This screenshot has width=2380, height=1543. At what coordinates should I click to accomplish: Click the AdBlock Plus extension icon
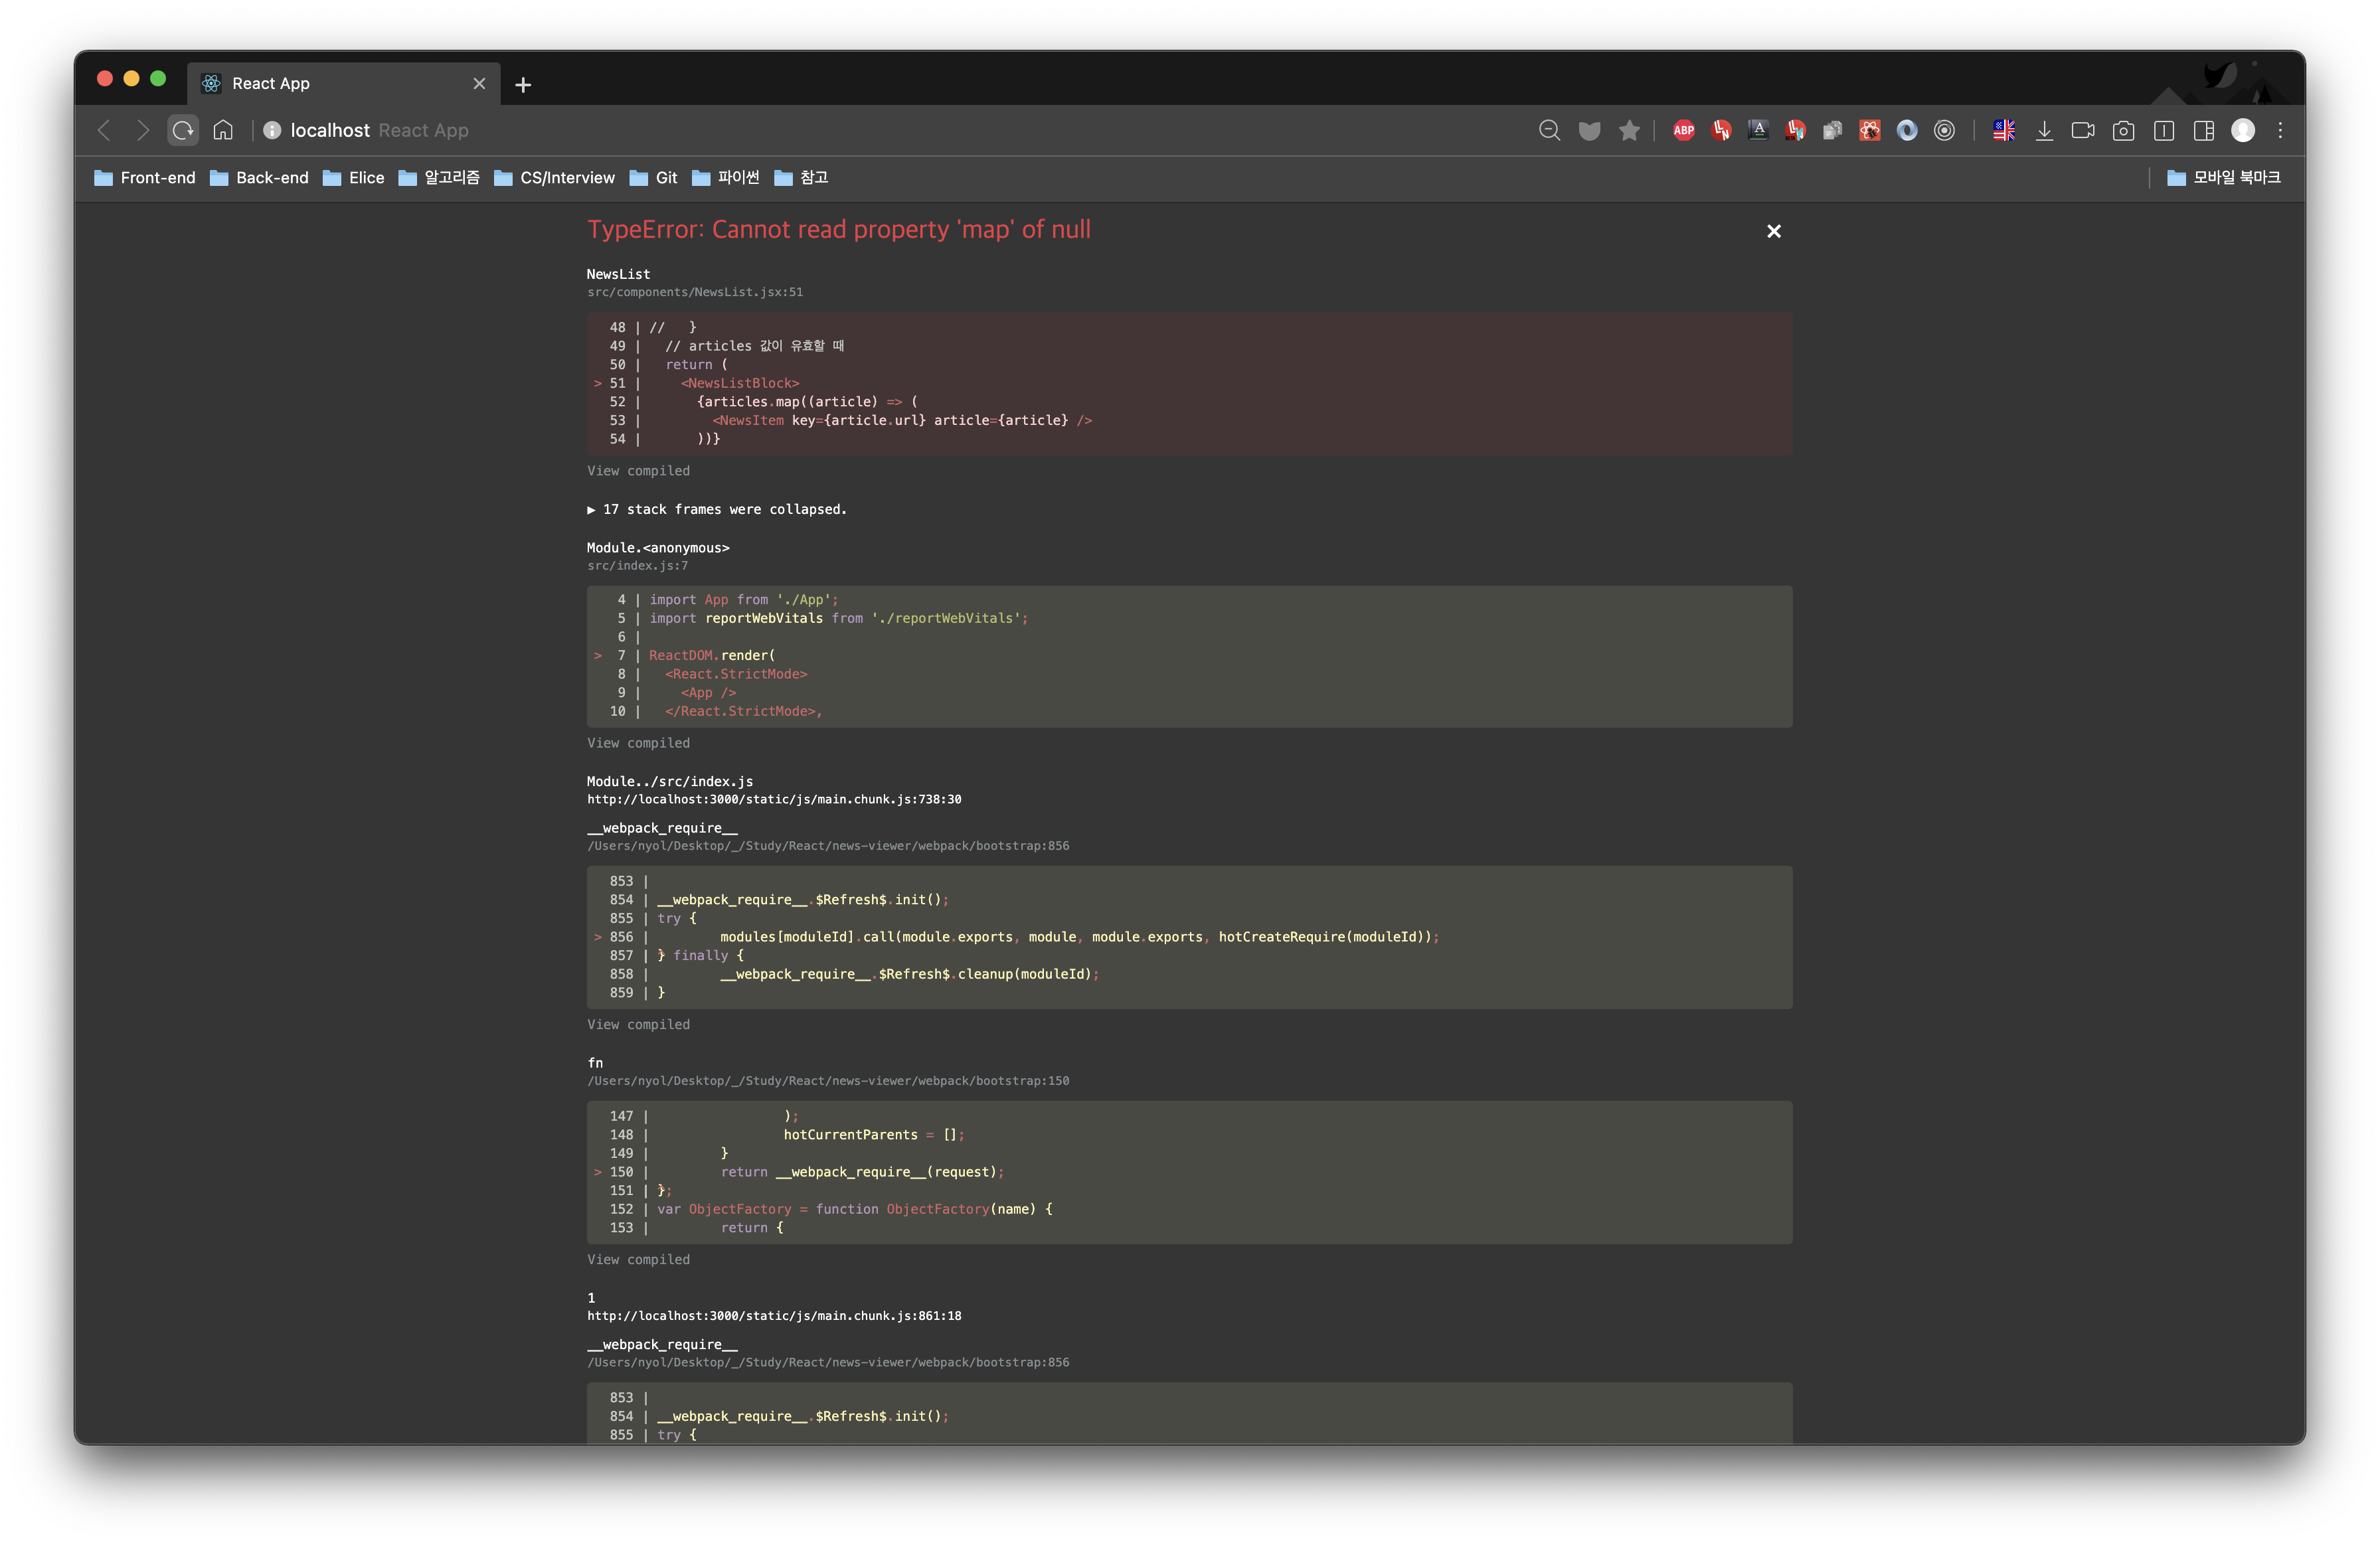[x=1684, y=130]
